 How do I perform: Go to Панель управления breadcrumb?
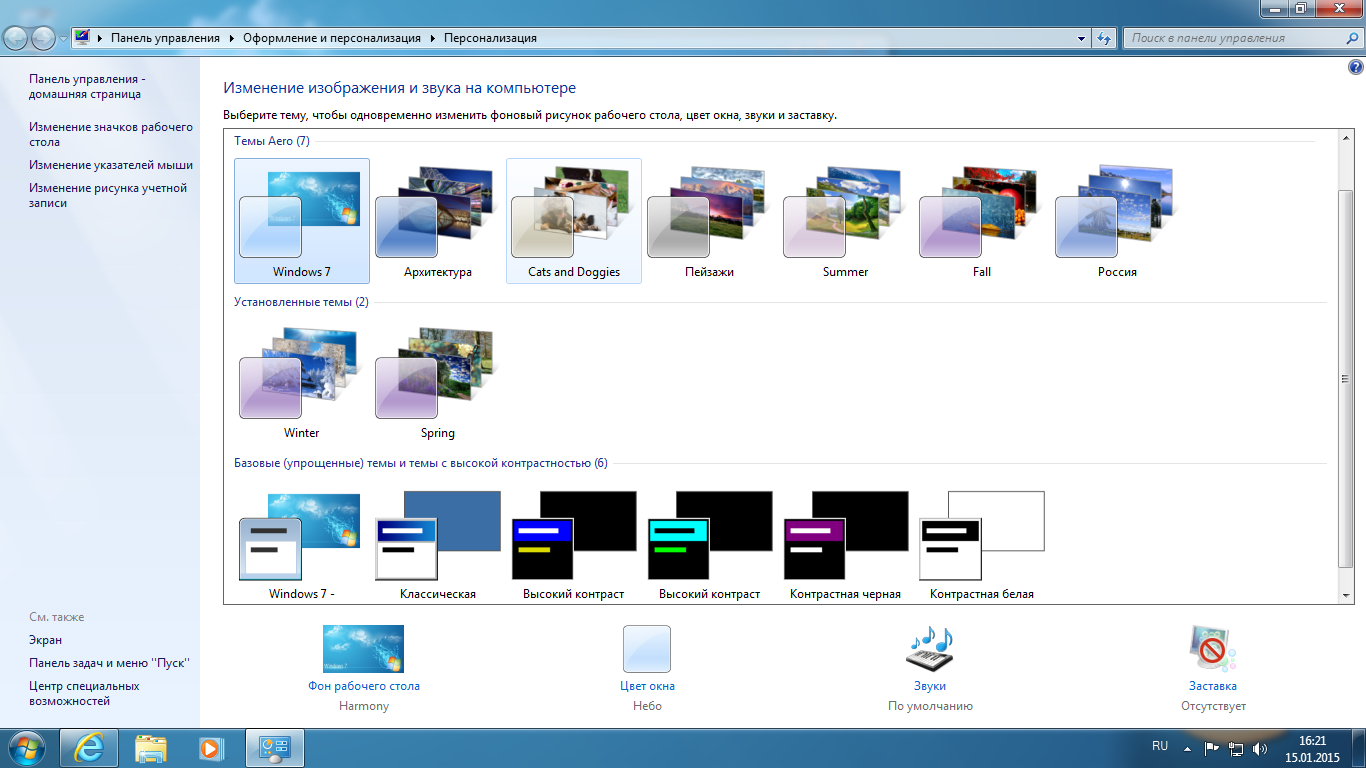[x=165, y=38]
